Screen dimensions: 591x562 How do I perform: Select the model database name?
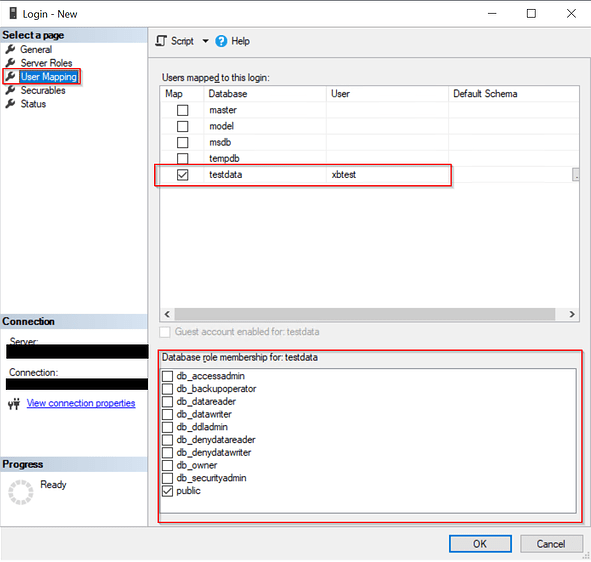coord(222,126)
